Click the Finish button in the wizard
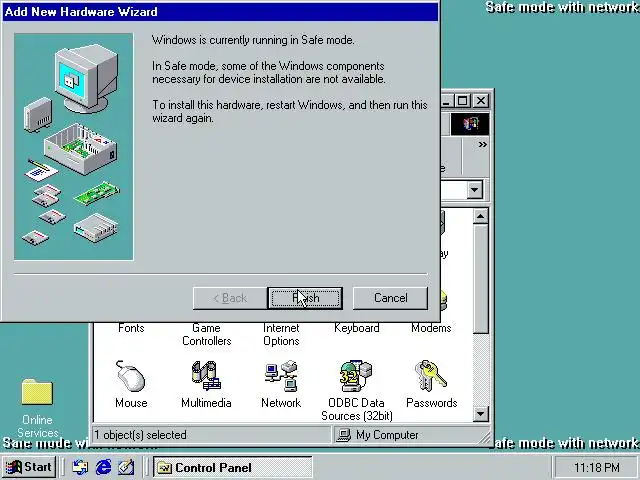The height and width of the screenshot is (480, 640). click(305, 298)
